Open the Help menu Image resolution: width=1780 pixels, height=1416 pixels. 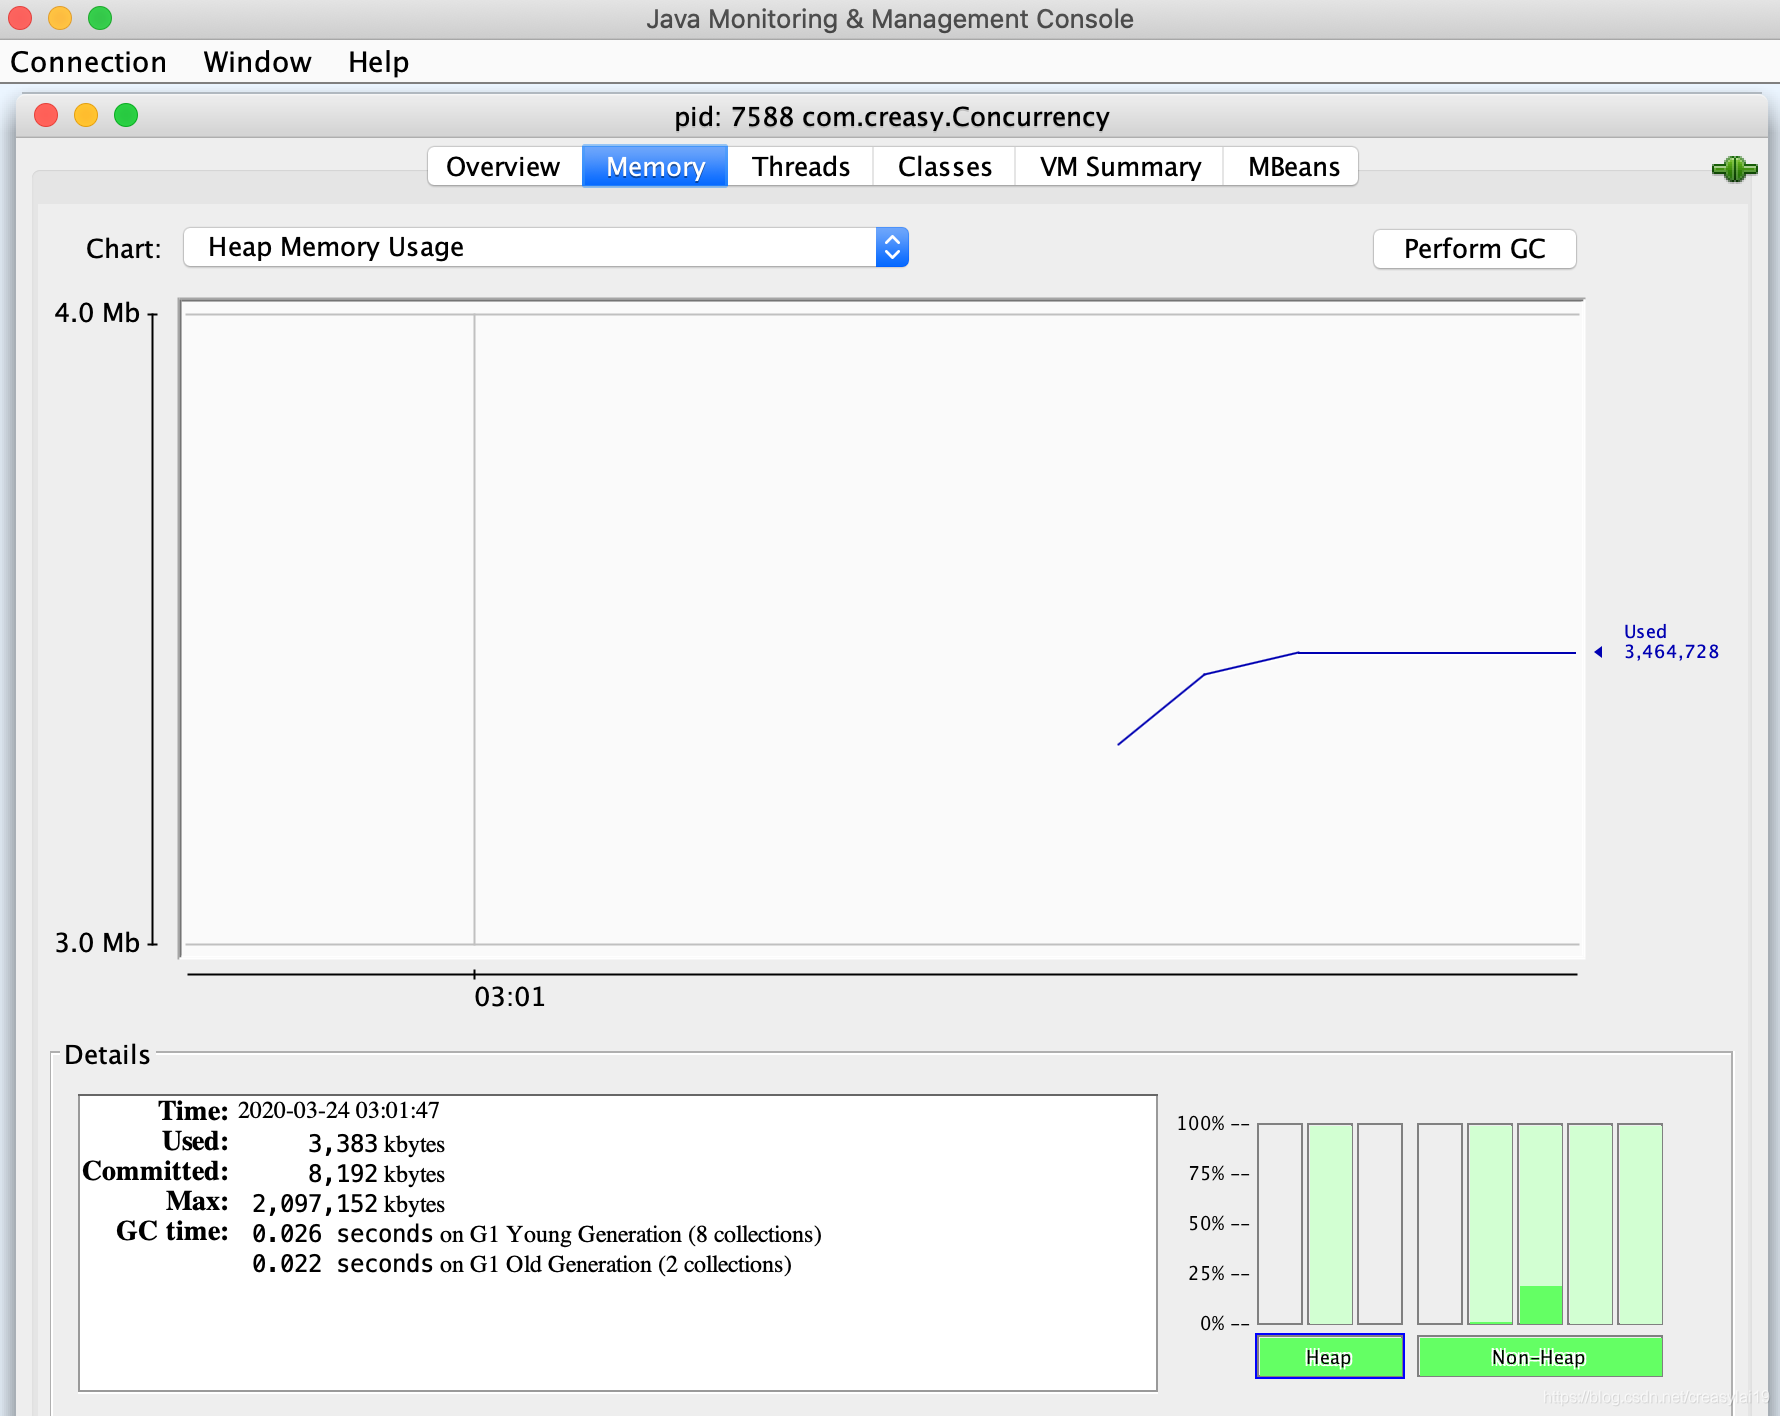378,62
